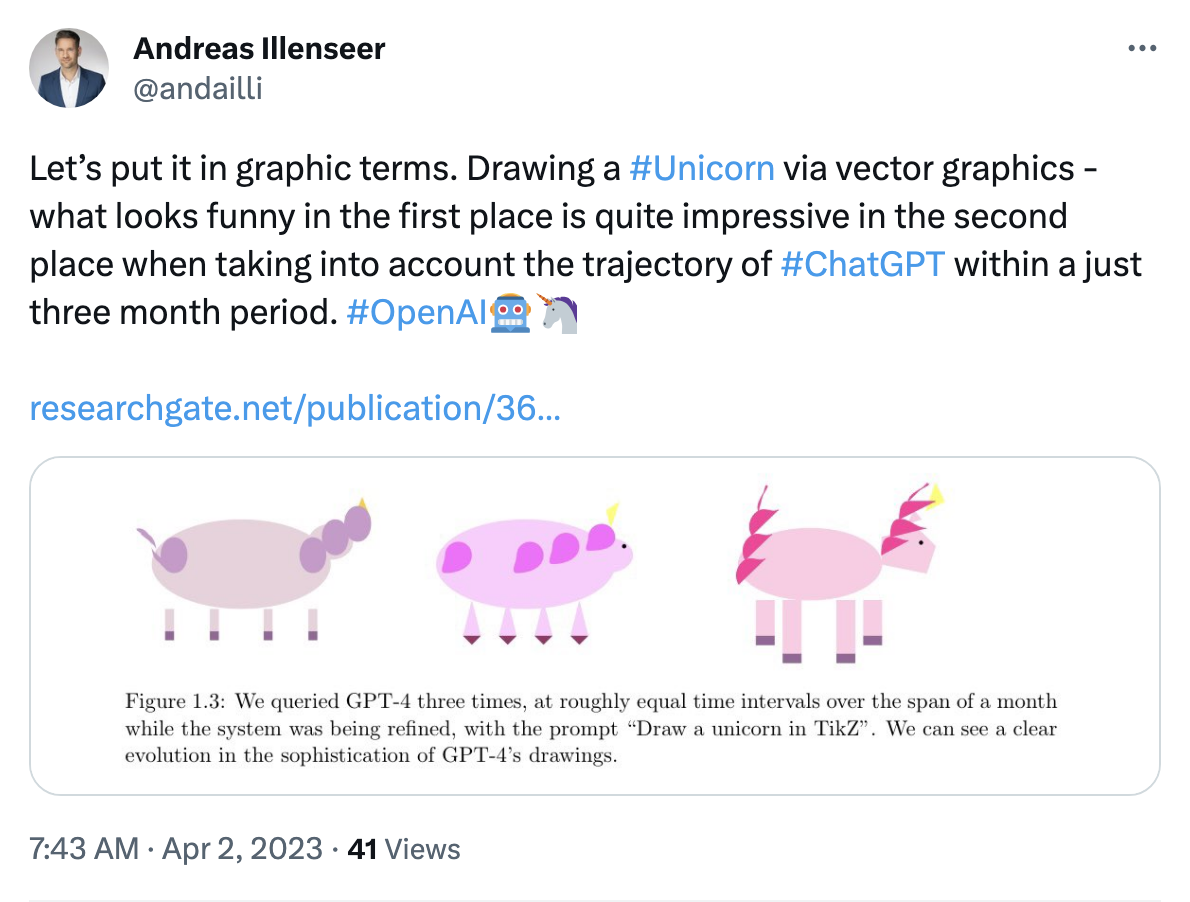Open the Andreas Illenseer display name link
The image size is (1190, 902).
coord(259,47)
